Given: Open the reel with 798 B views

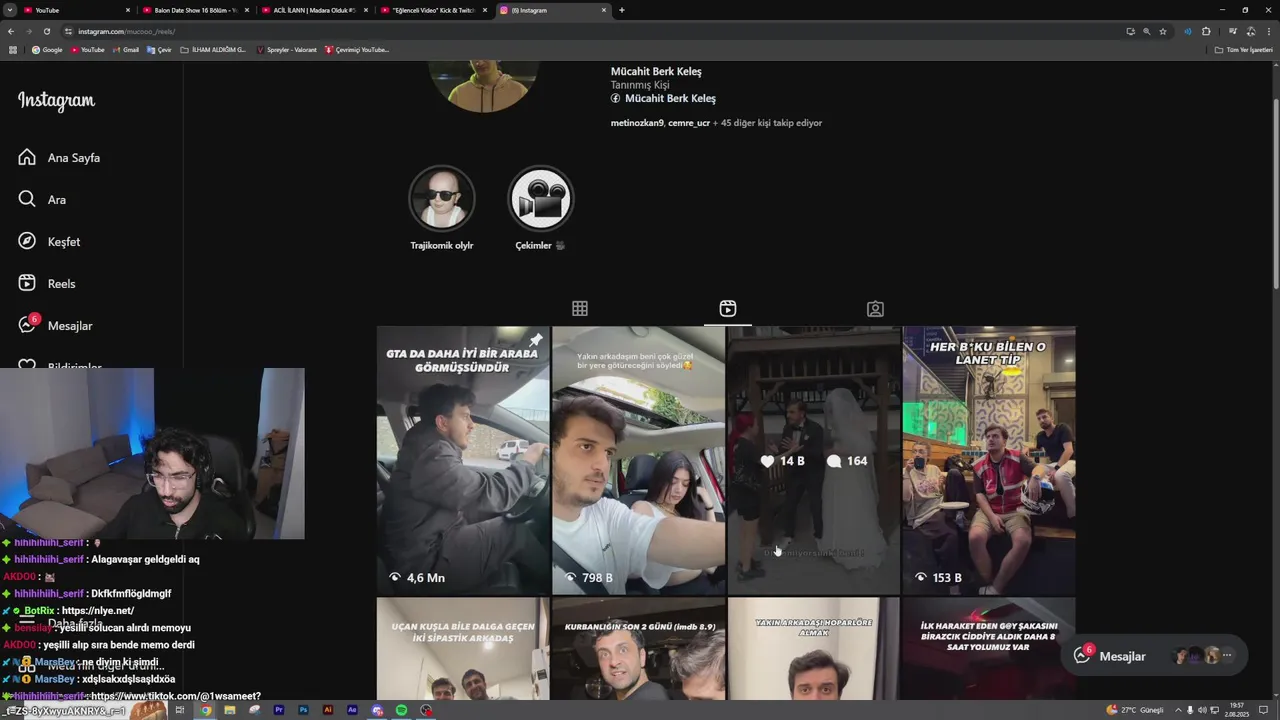Looking at the screenshot, I should 638,460.
